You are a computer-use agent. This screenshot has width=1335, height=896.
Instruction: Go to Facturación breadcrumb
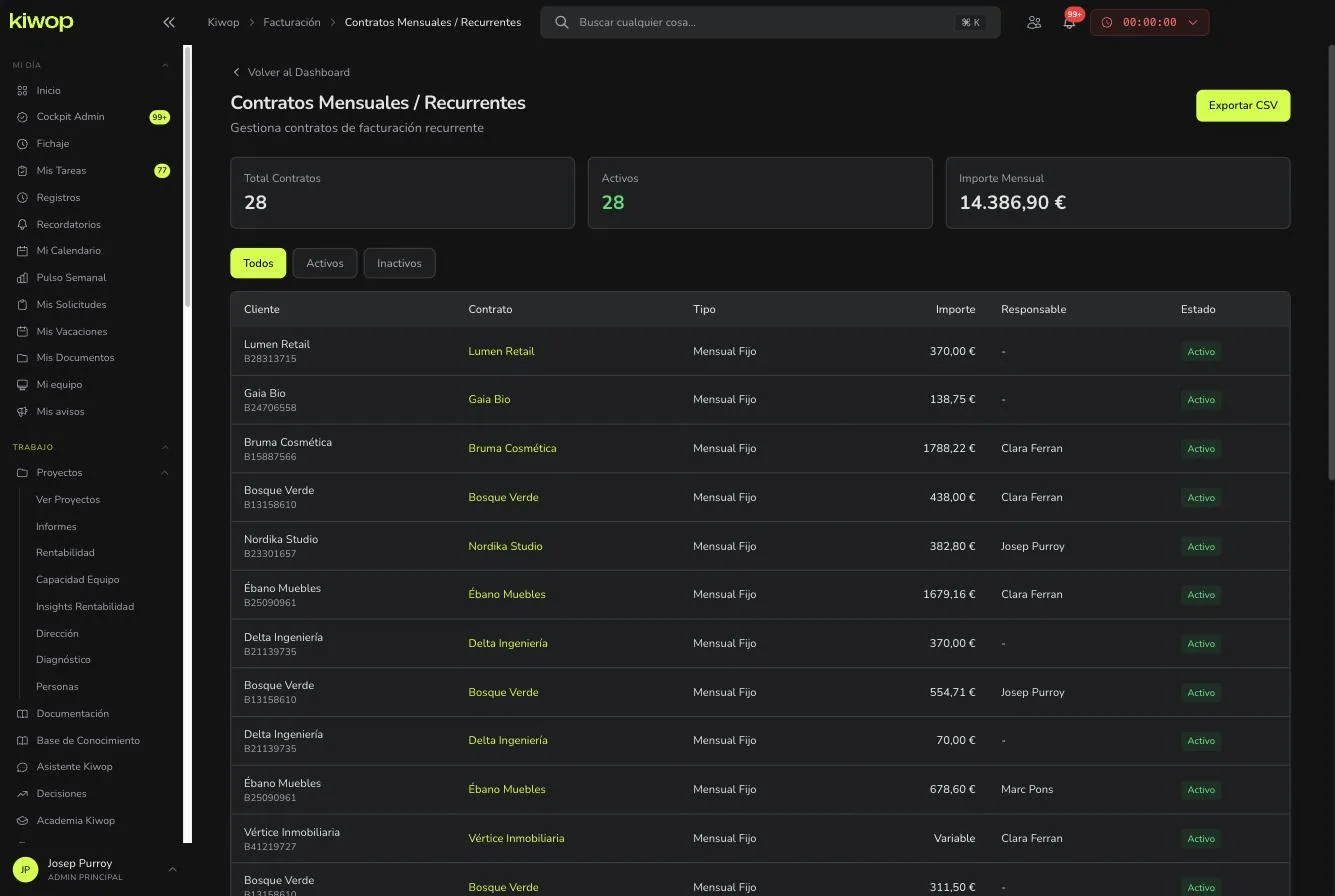click(292, 22)
